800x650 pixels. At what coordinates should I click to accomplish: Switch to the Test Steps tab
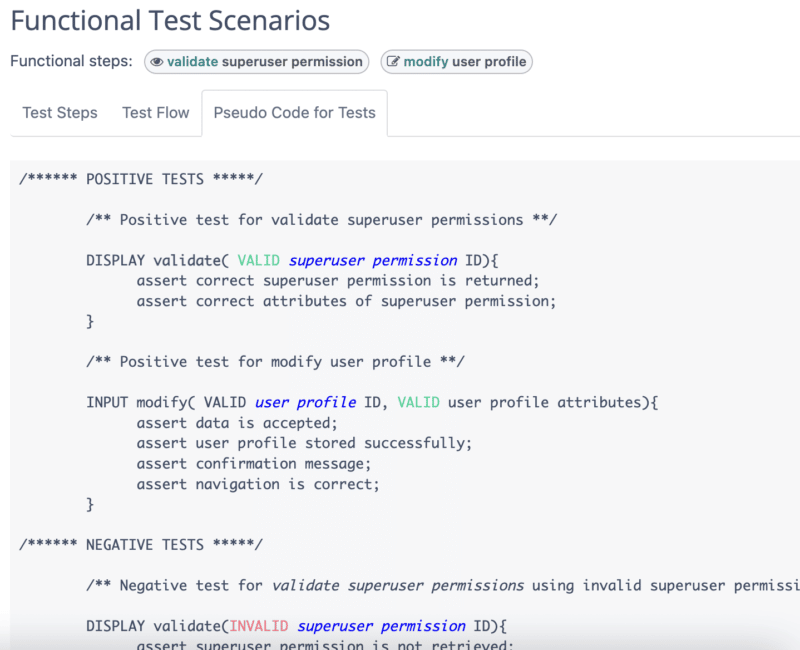[59, 113]
